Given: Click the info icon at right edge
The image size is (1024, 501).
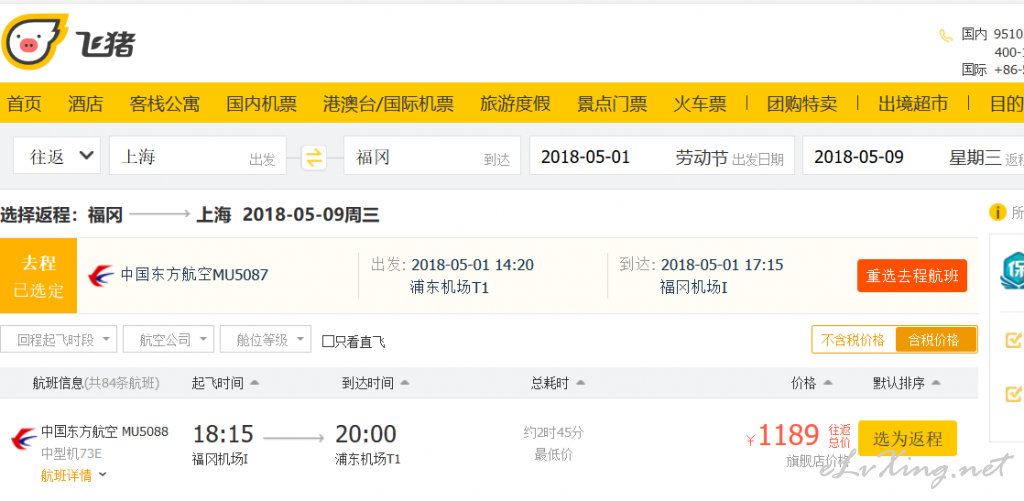Looking at the screenshot, I should [997, 212].
